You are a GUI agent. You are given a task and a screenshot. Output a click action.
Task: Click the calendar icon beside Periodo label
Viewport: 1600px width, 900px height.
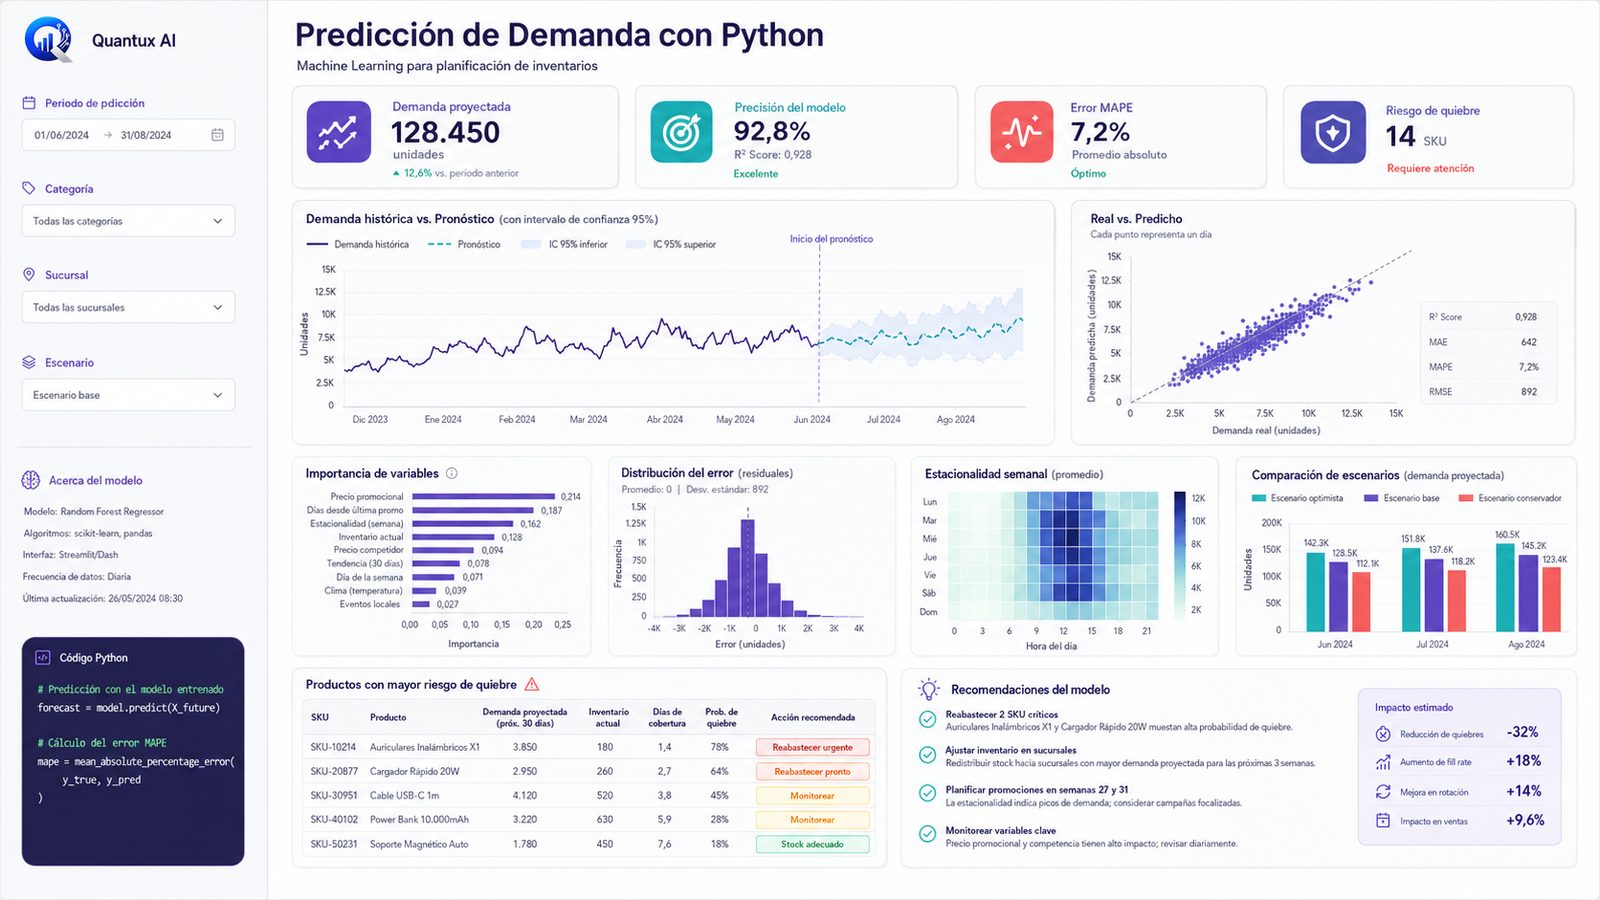point(29,103)
